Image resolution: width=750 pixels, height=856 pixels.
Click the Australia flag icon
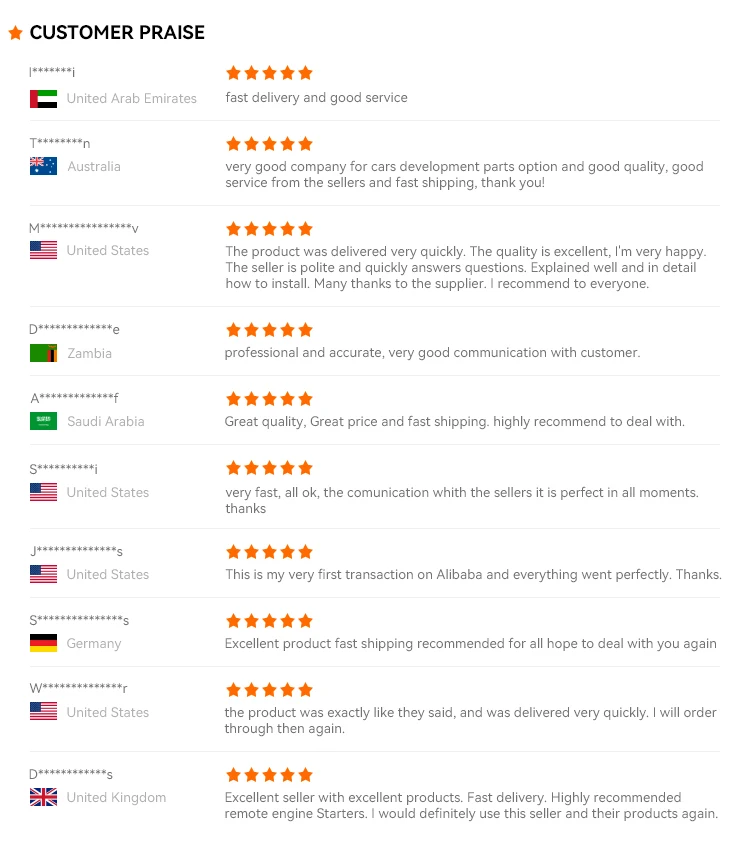(43, 166)
